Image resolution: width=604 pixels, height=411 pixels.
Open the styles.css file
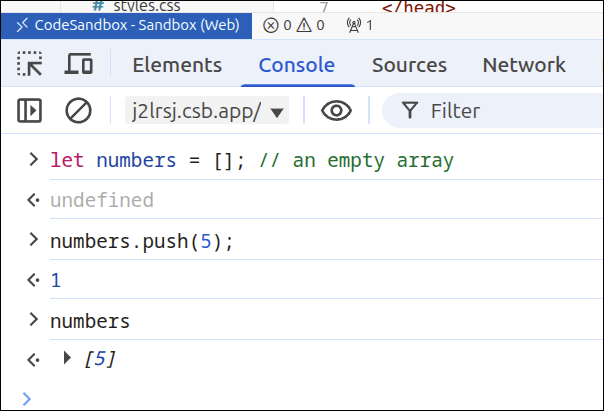[135, 6]
